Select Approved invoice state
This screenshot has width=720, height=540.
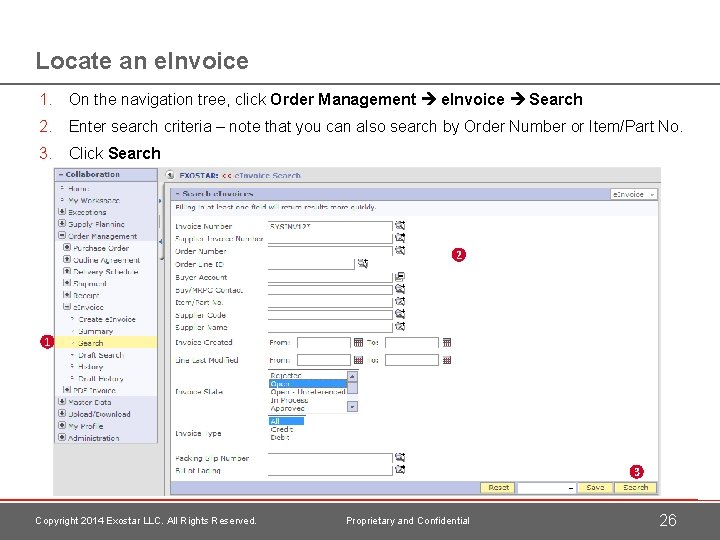pyautogui.click(x=308, y=409)
